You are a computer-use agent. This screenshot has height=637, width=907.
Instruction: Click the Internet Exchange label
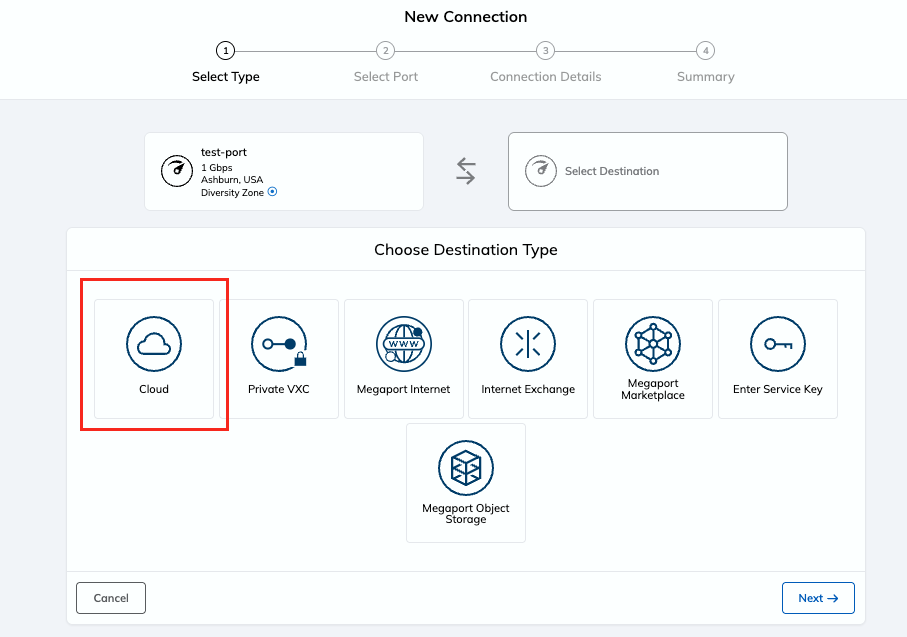(528, 389)
